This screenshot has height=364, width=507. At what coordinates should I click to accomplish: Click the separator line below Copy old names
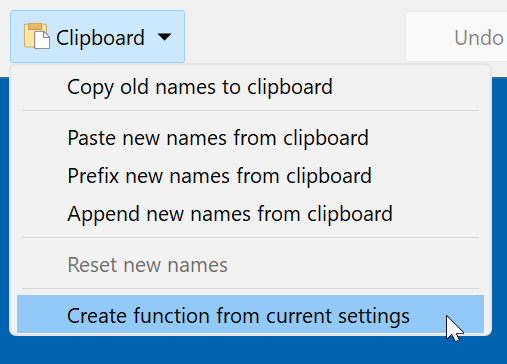pos(250,110)
